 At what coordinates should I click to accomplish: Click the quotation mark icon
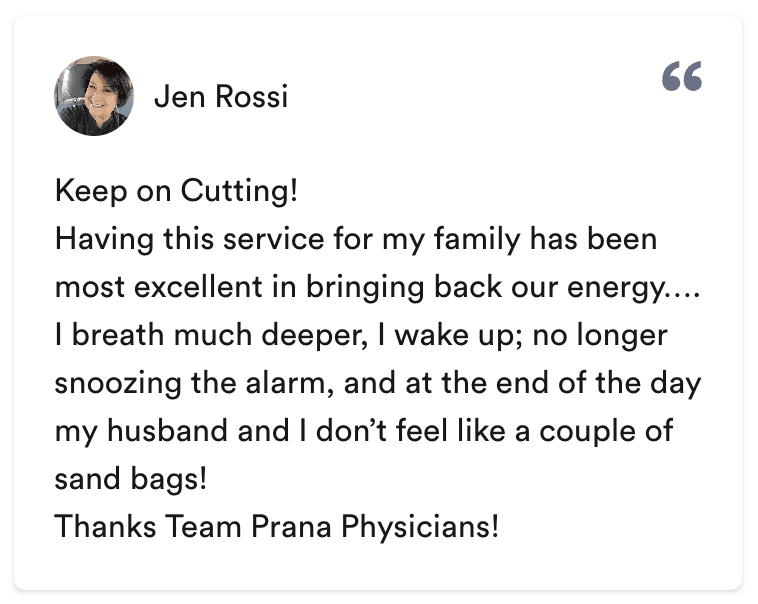click(x=682, y=77)
